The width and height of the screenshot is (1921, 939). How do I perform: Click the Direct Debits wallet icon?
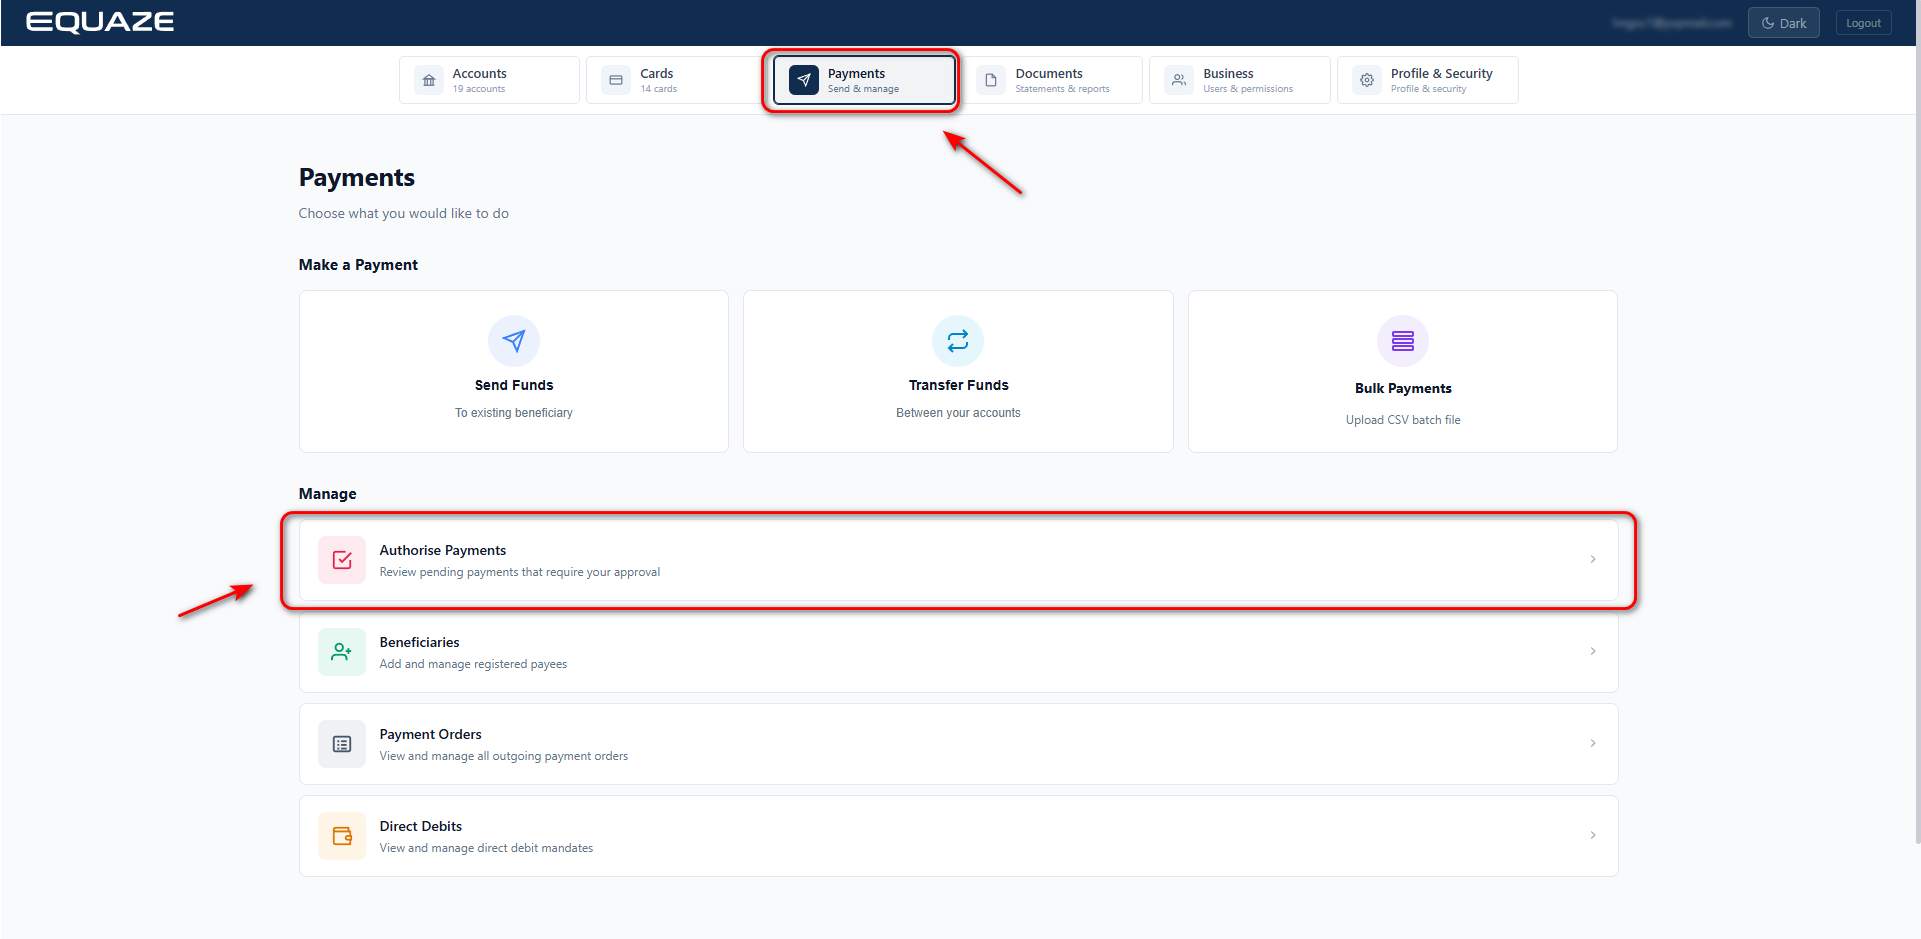[342, 836]
